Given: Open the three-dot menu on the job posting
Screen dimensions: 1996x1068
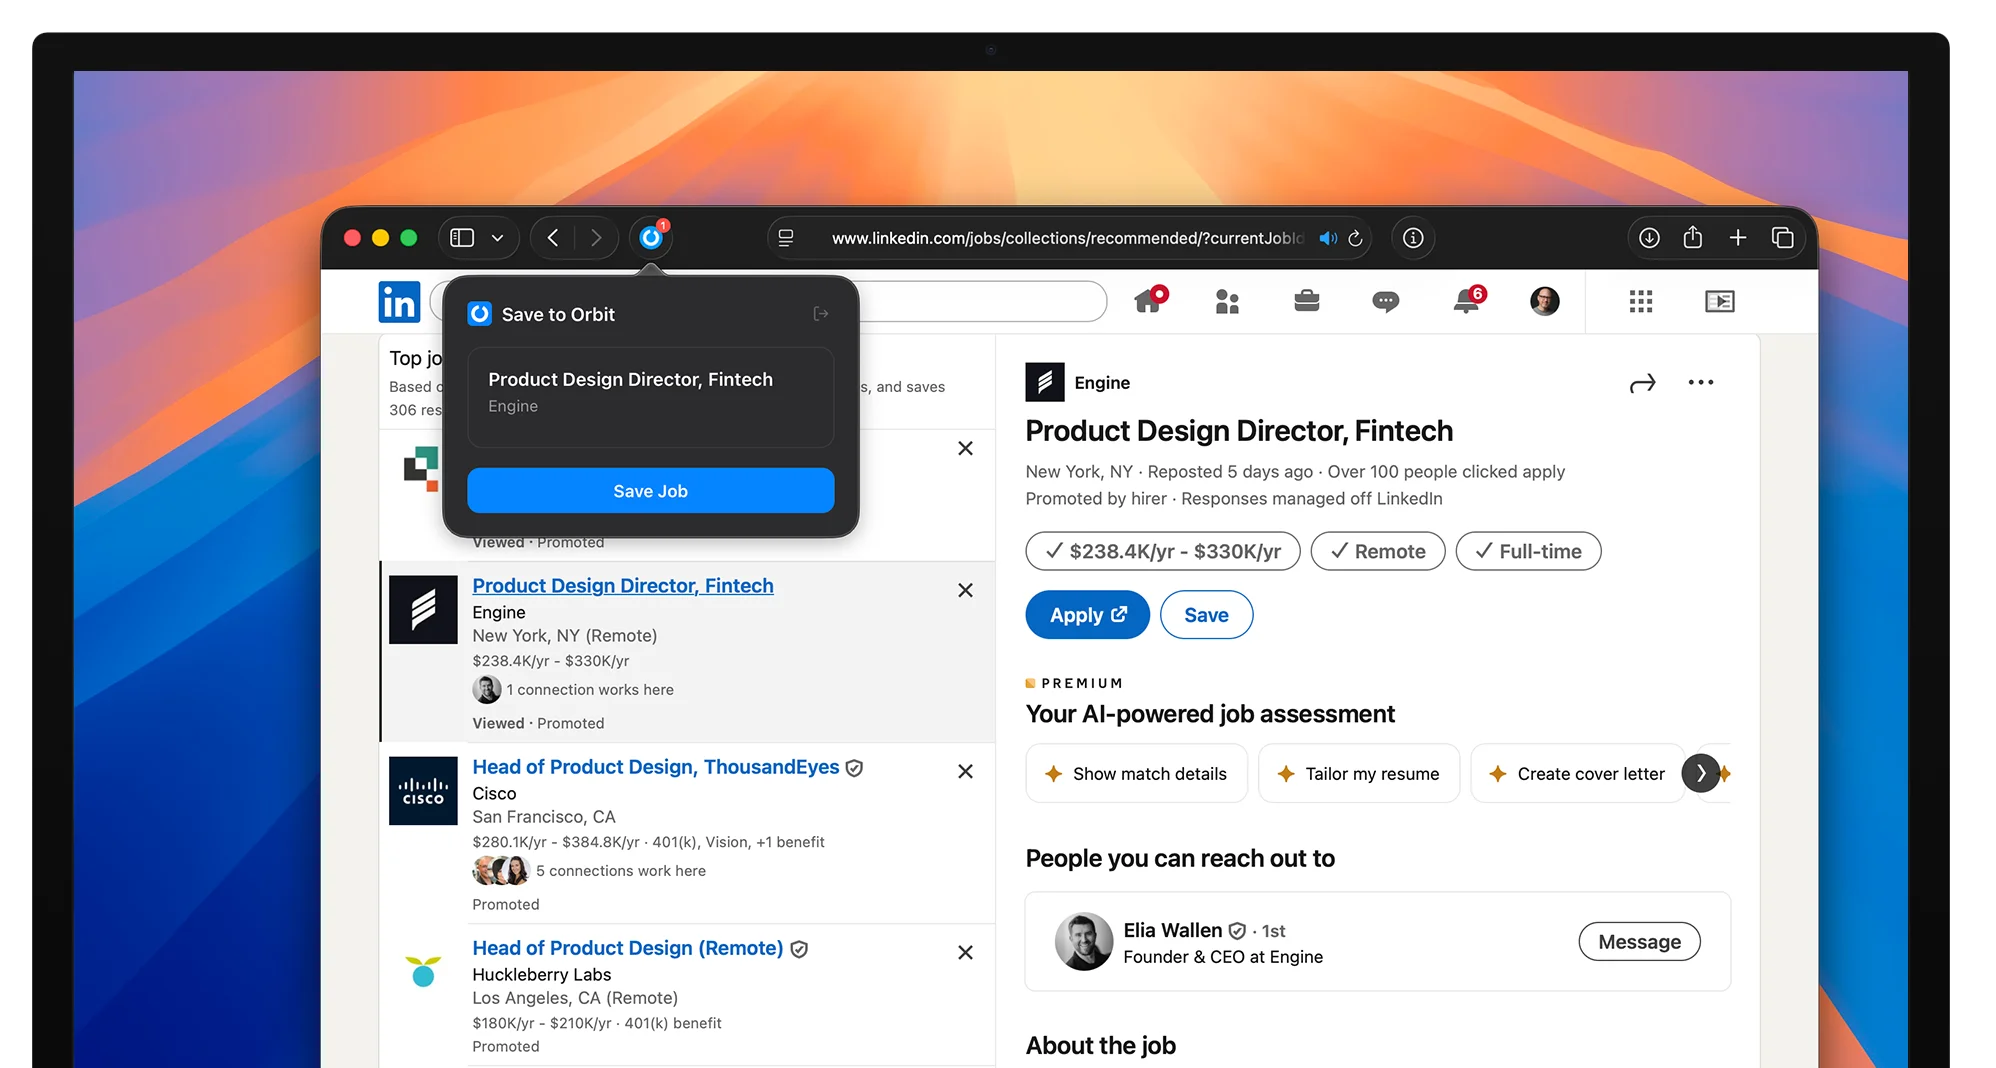Looking at the screenshot, I should click(1701, 382).
